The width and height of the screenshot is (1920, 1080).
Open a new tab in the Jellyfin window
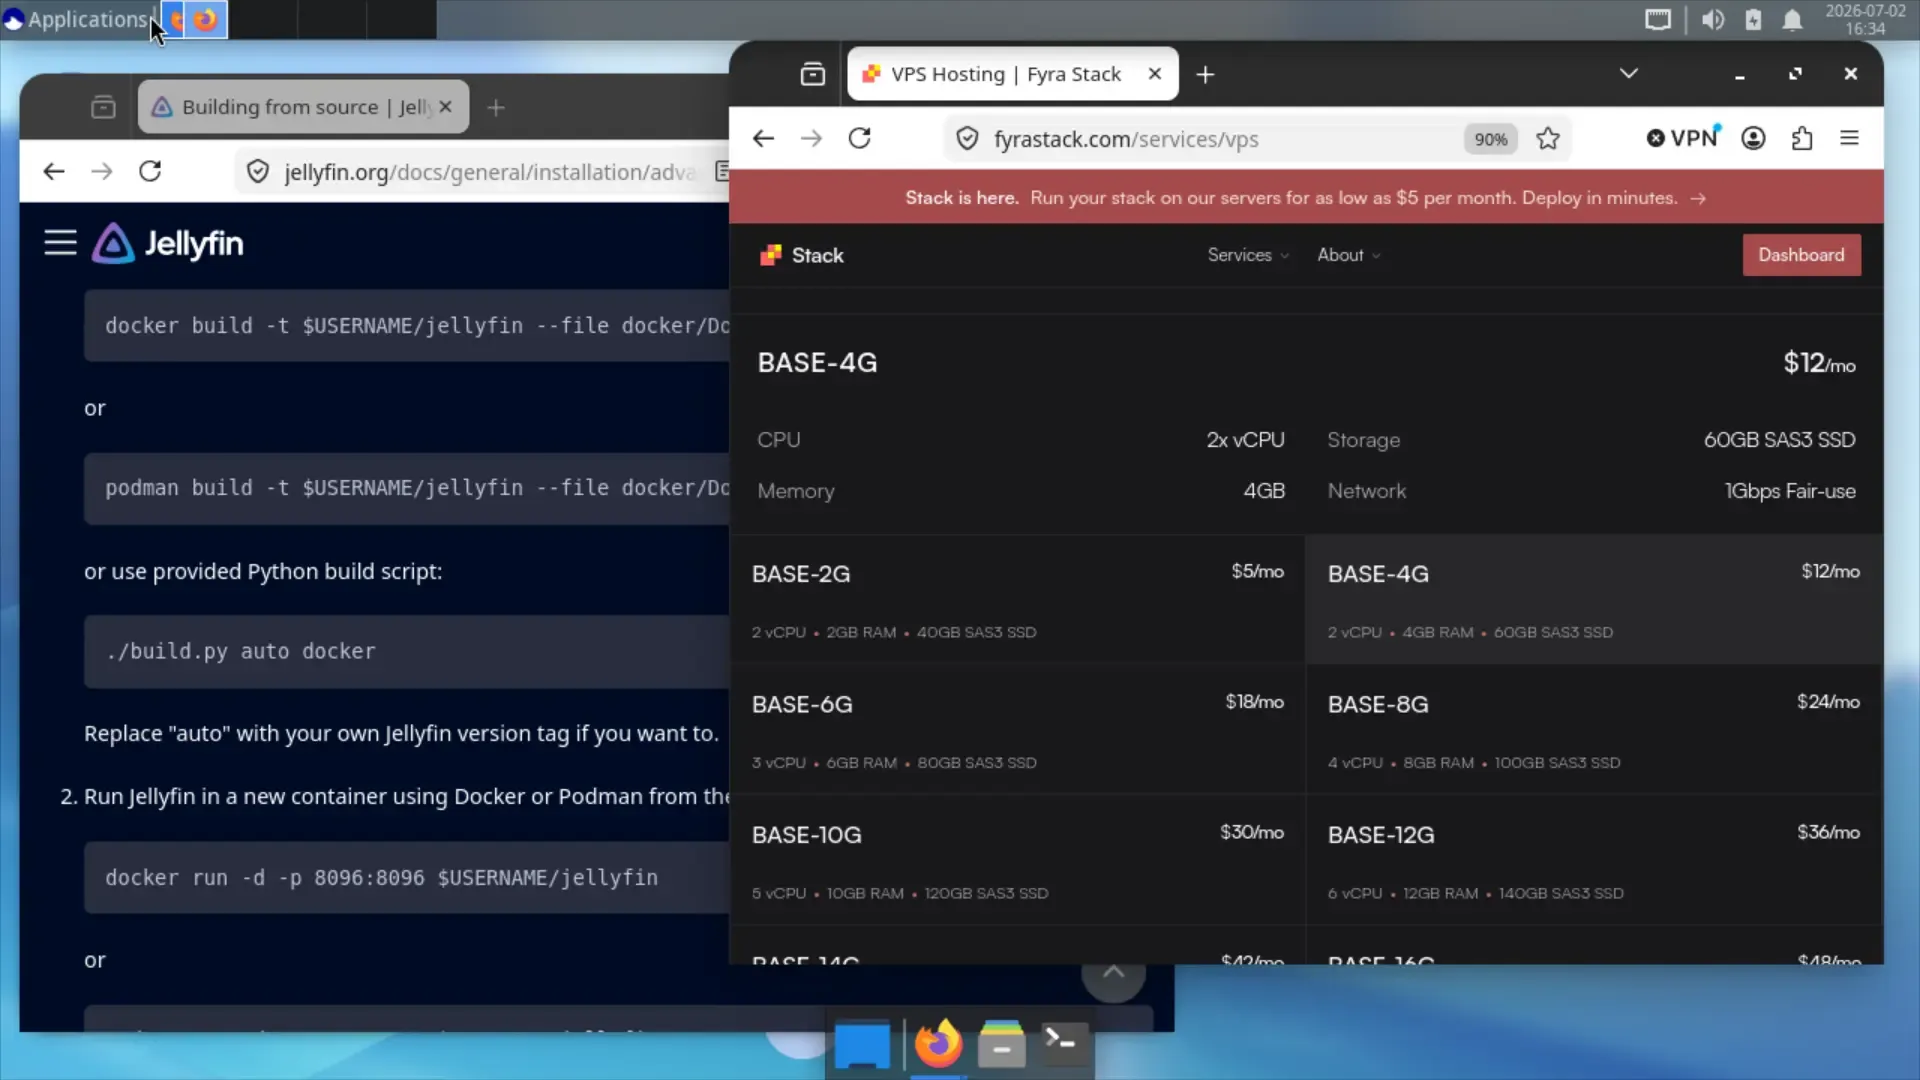coord(496,107)
